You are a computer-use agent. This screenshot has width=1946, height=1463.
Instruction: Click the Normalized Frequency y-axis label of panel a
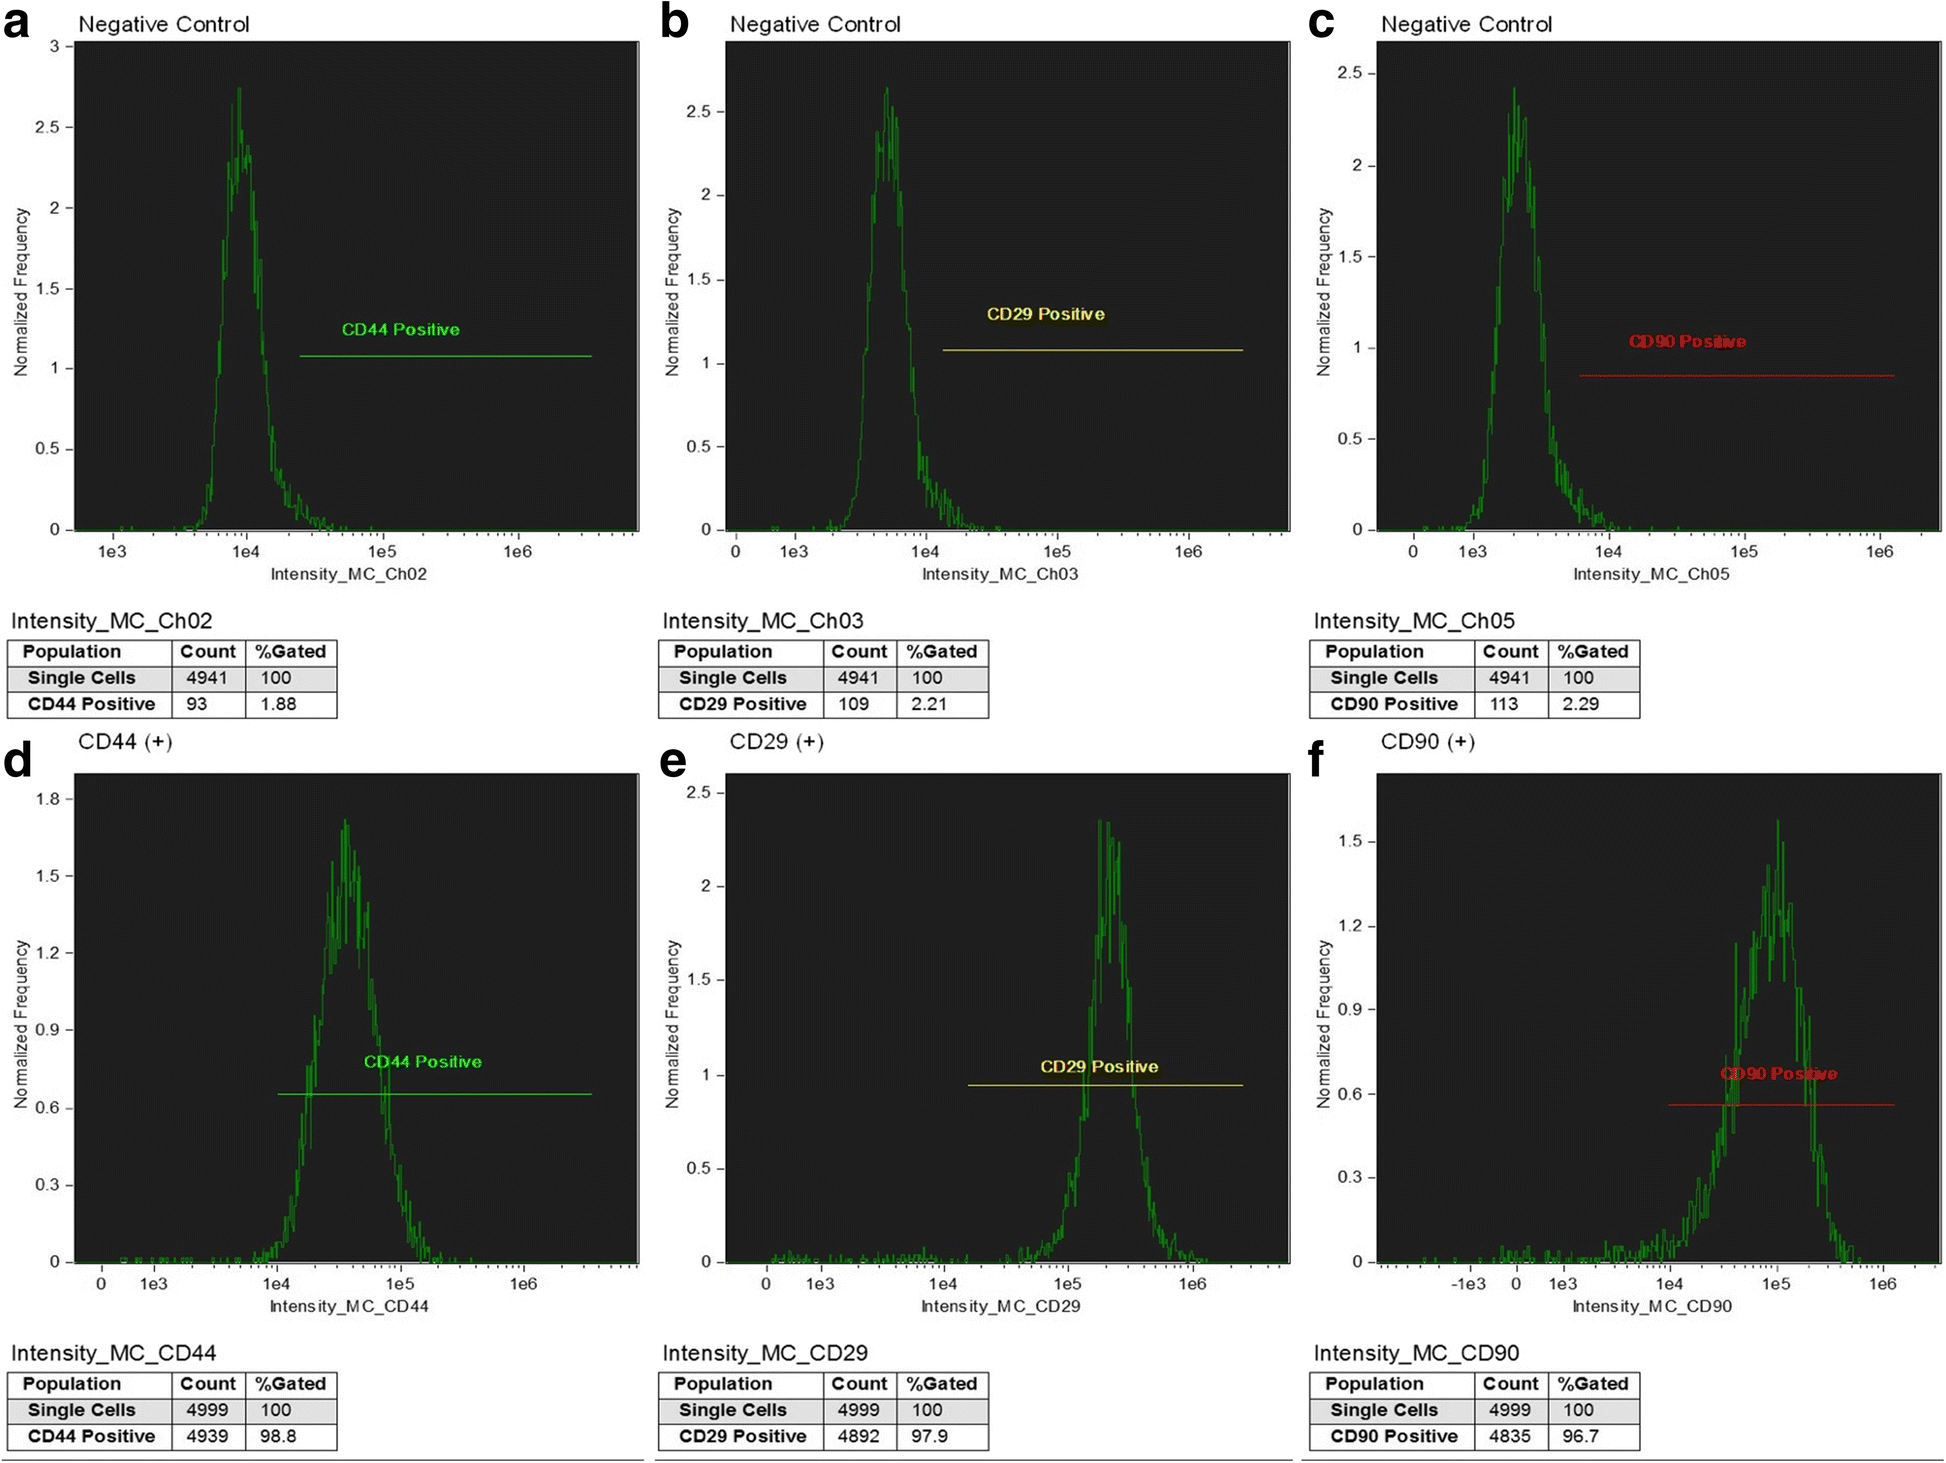click(21, 291)
